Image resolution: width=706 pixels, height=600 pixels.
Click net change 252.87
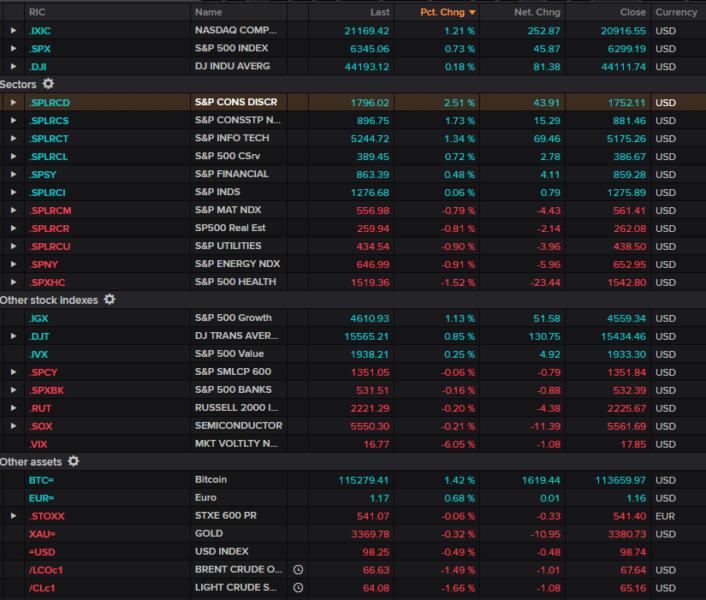click(543, 31)
